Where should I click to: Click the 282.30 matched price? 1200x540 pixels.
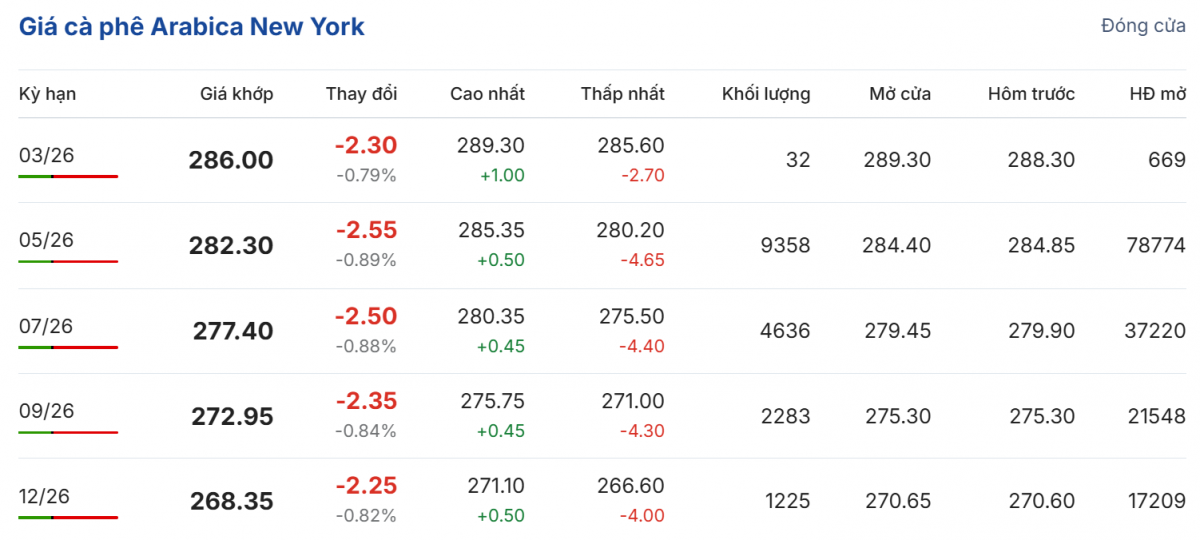pyautogui.click(x=231, y=246)
